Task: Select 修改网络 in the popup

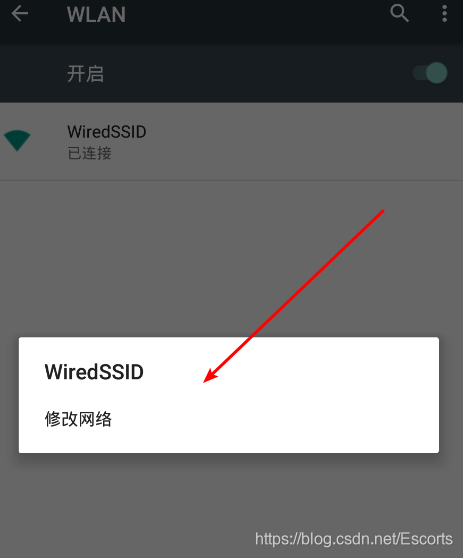Action: pyautogui.click(x=78, y=419)
